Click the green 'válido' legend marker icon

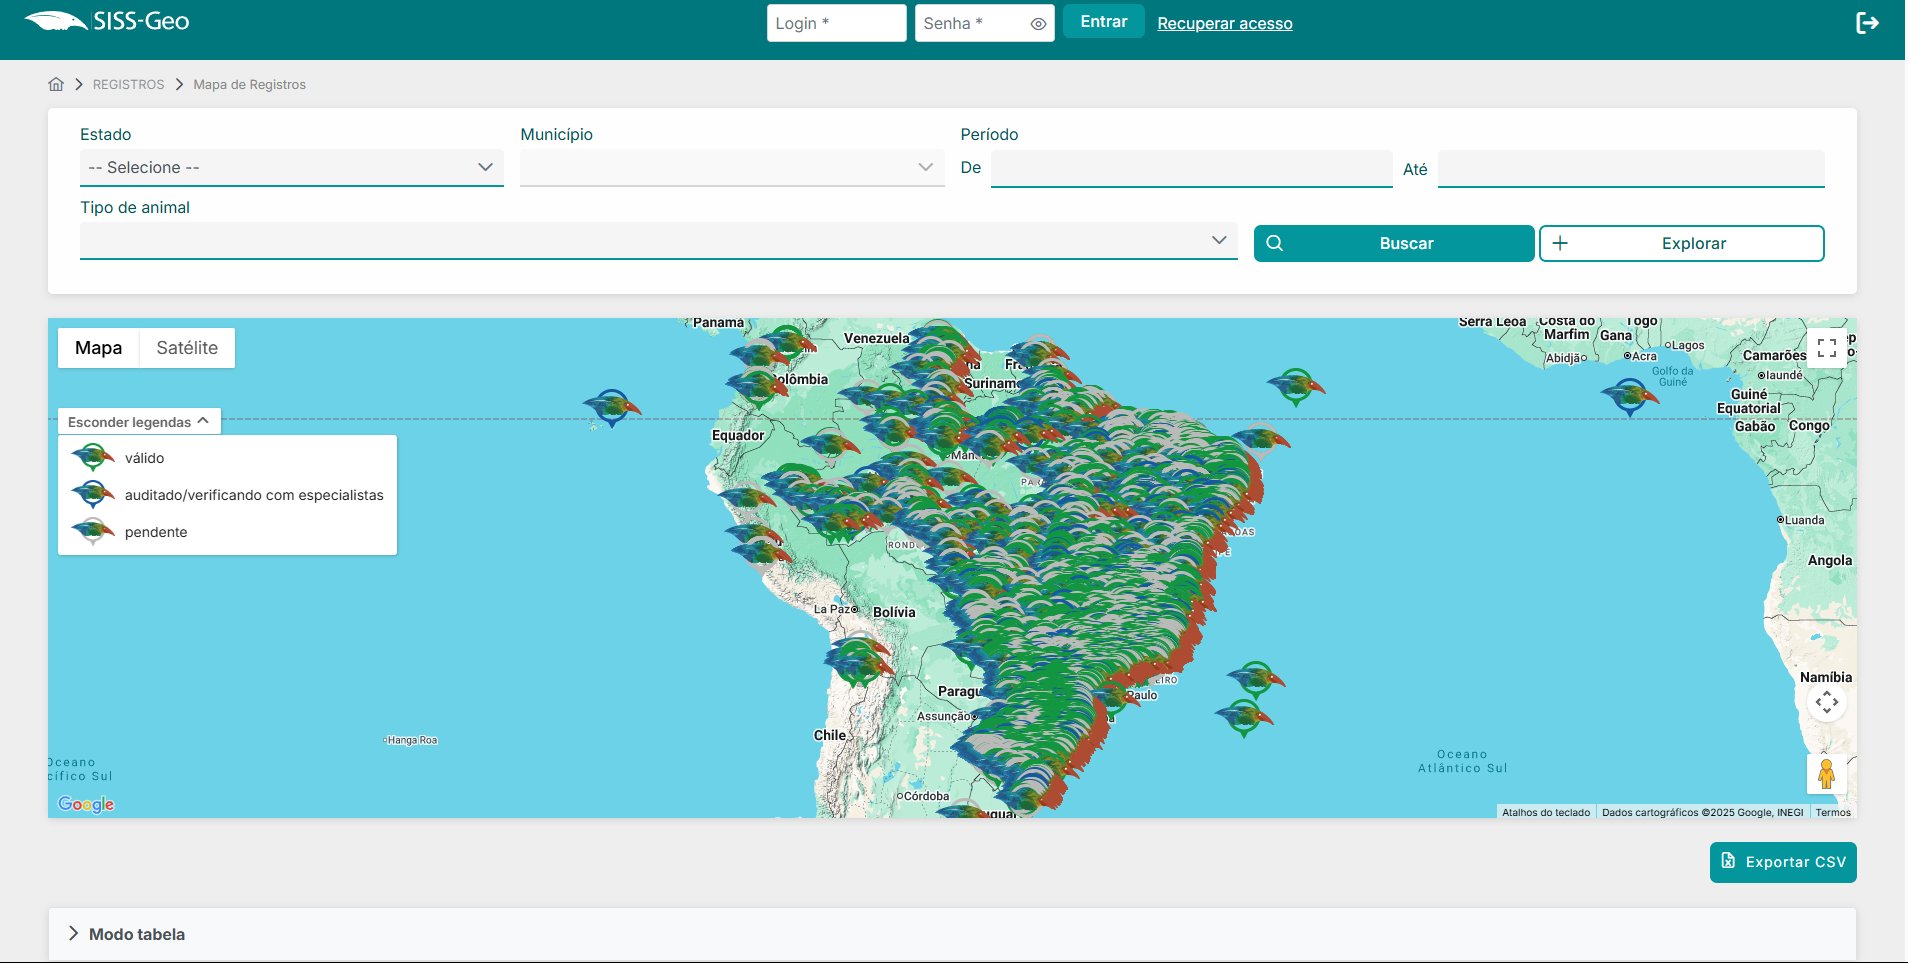point(93,458)
